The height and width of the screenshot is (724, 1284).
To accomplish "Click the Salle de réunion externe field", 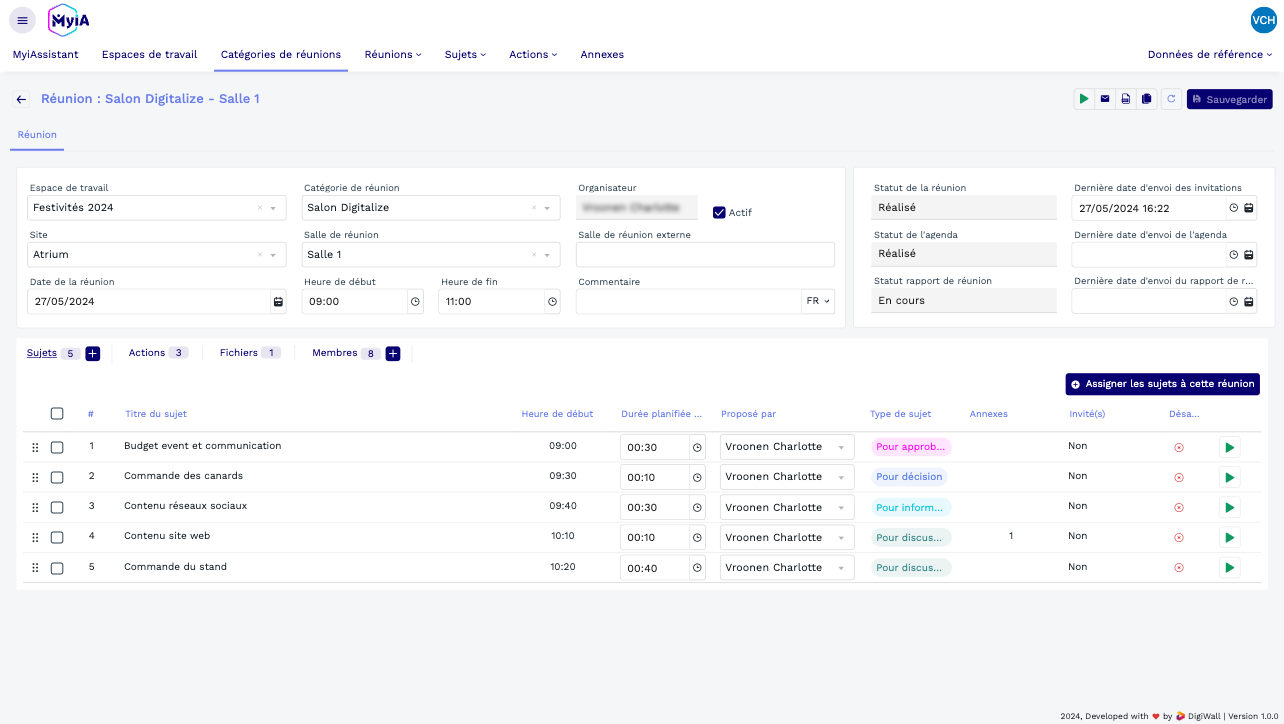I will tap(705, 255).
